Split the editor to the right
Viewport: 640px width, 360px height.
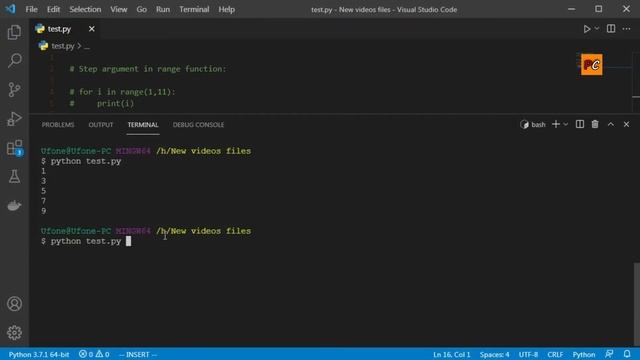611,29
